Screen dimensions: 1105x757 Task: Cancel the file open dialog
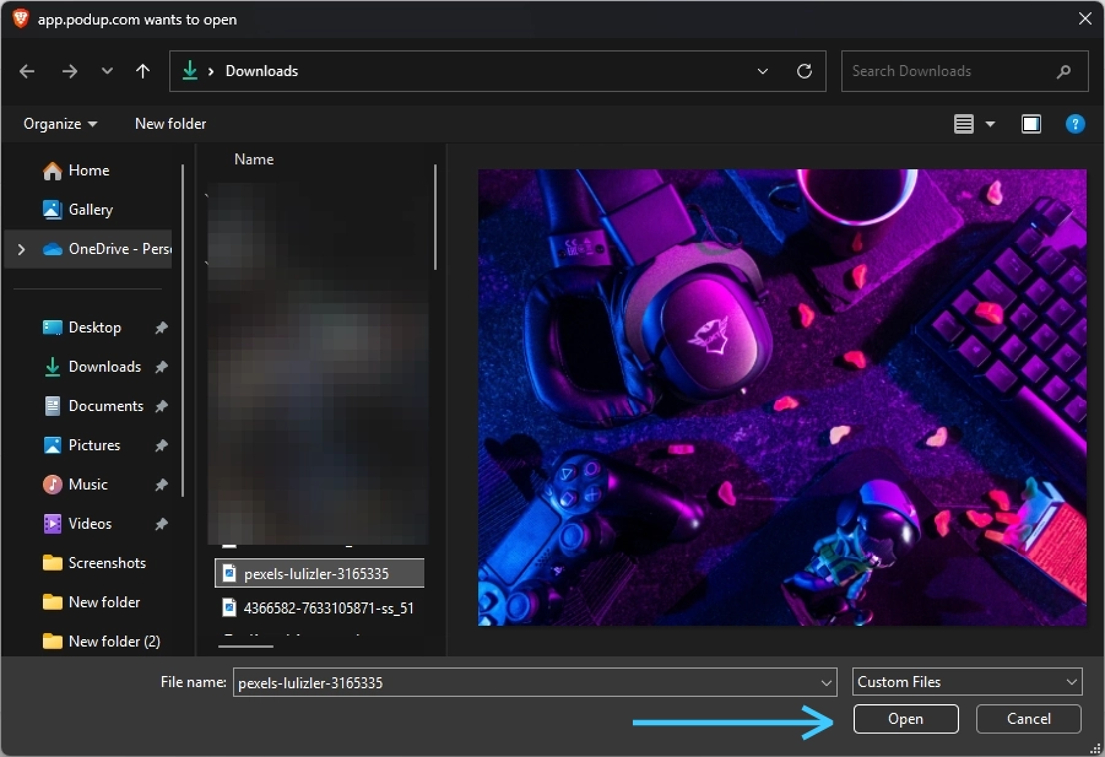[1028, 719]
